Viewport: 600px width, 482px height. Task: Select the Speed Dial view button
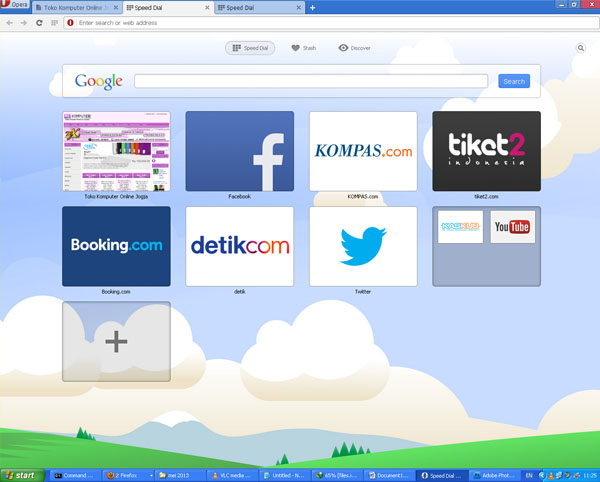click(x=250, y=48)
